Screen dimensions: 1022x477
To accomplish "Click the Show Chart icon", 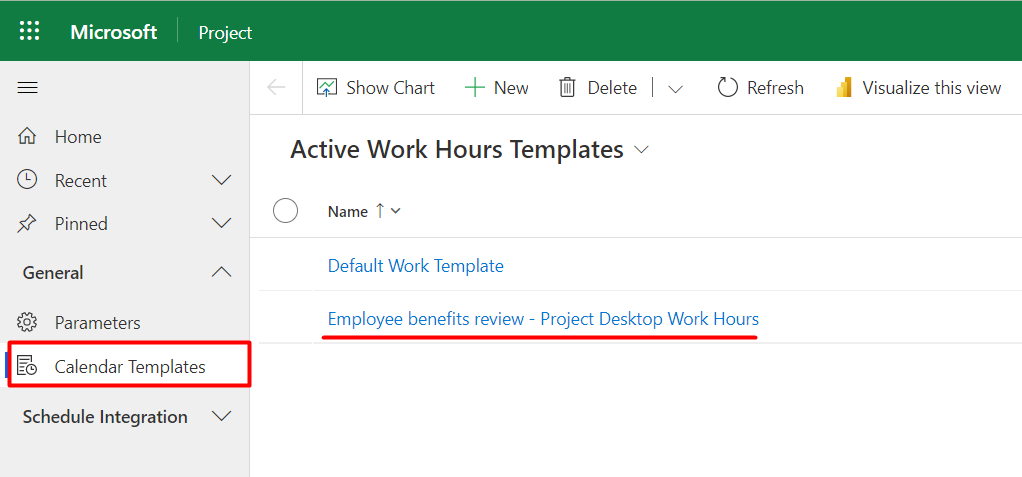I will tap(327, 88).
